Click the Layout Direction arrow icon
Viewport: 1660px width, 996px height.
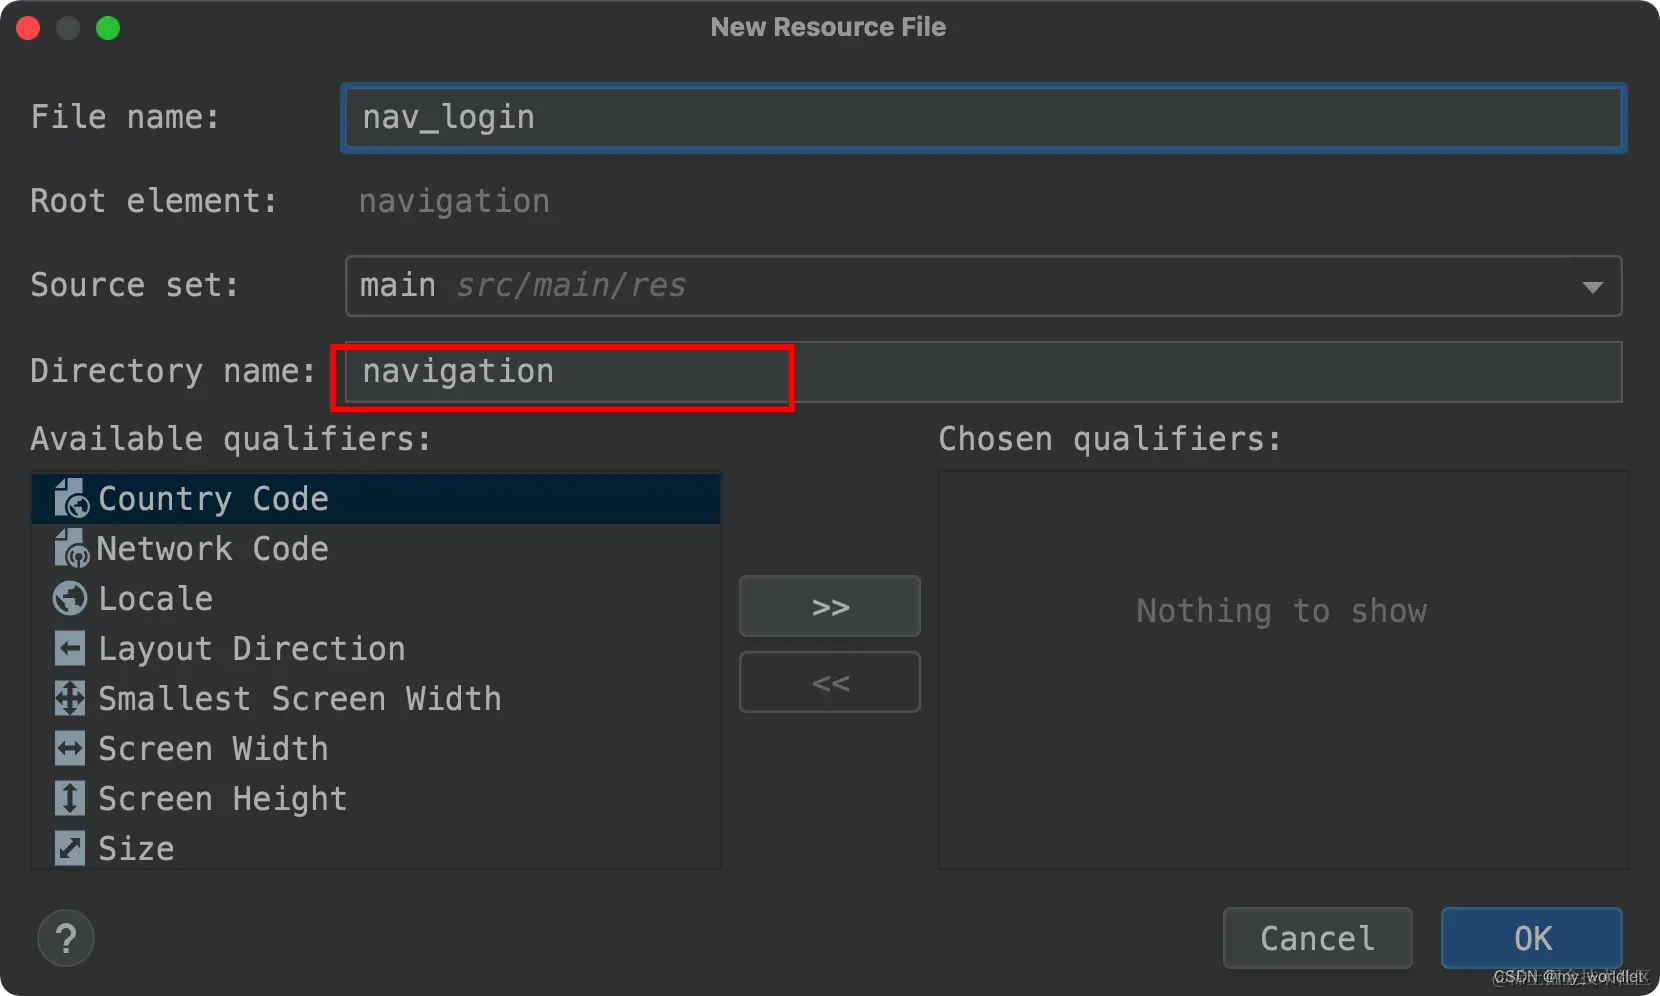point(70,648)
